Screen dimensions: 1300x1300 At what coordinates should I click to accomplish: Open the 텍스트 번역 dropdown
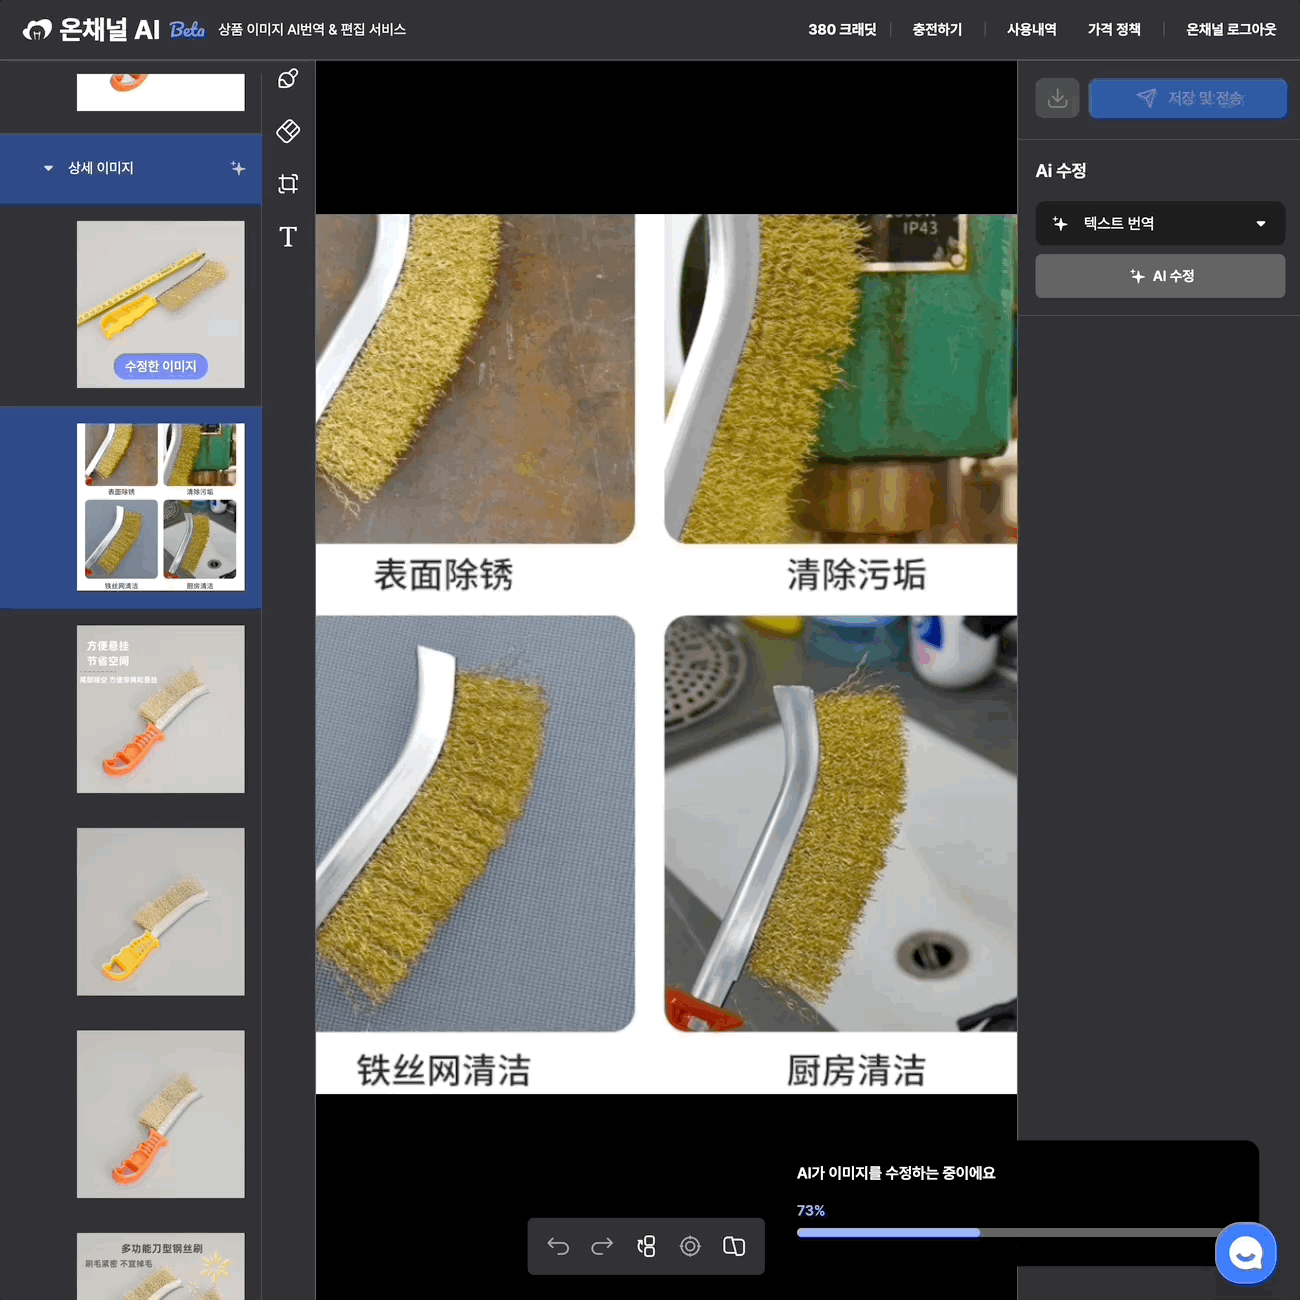click(1160, 224)
